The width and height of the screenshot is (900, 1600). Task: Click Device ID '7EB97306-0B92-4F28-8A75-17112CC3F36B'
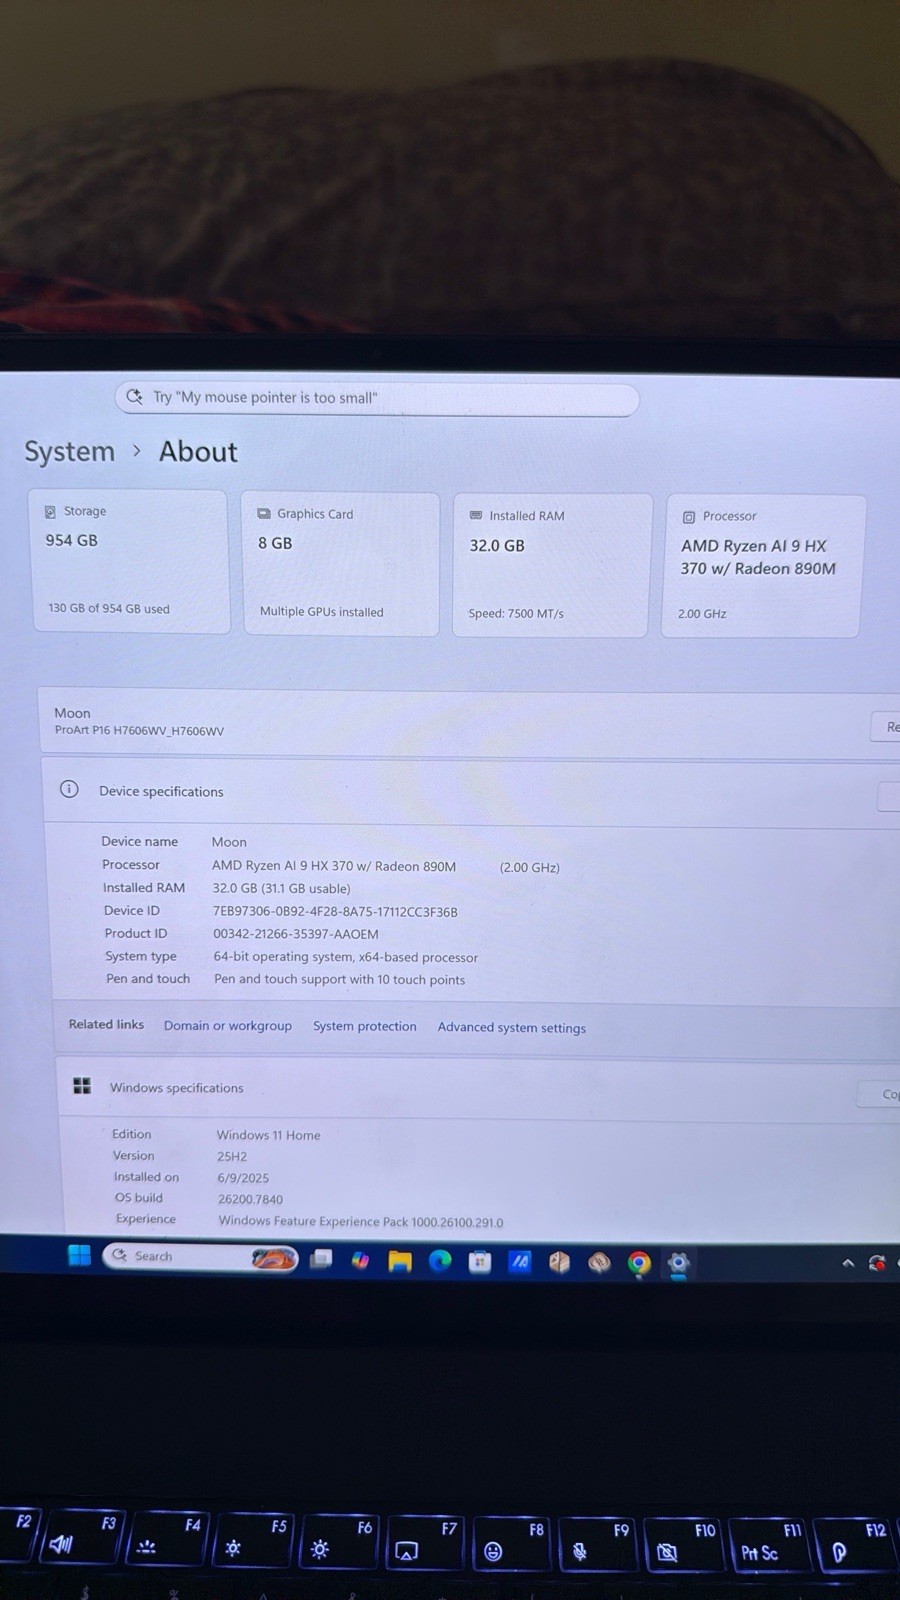[x=335, y=911]
